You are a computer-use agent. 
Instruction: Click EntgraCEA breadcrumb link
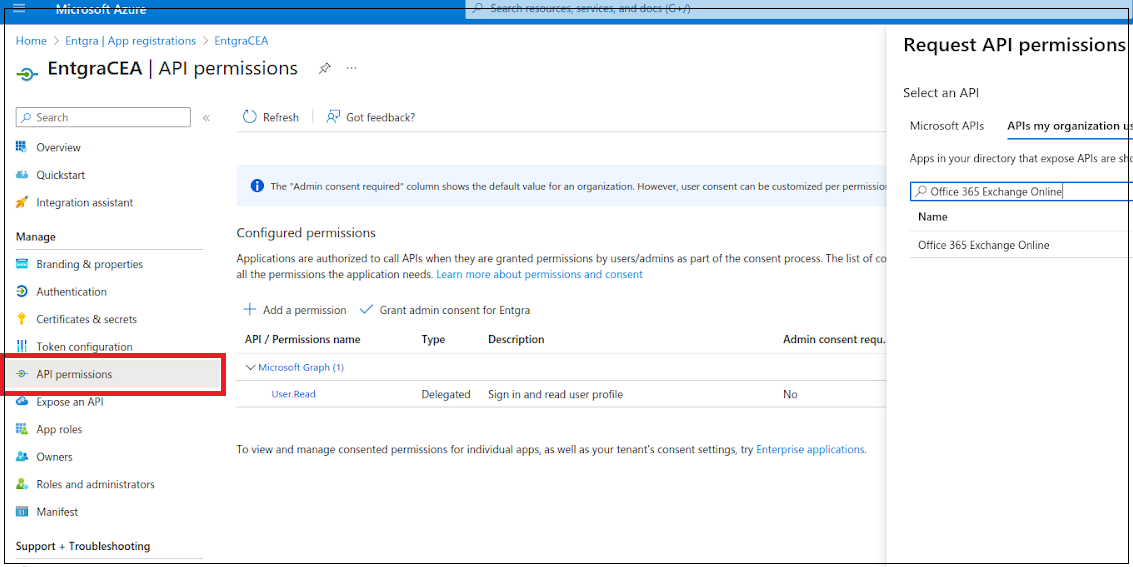point(241,40)
